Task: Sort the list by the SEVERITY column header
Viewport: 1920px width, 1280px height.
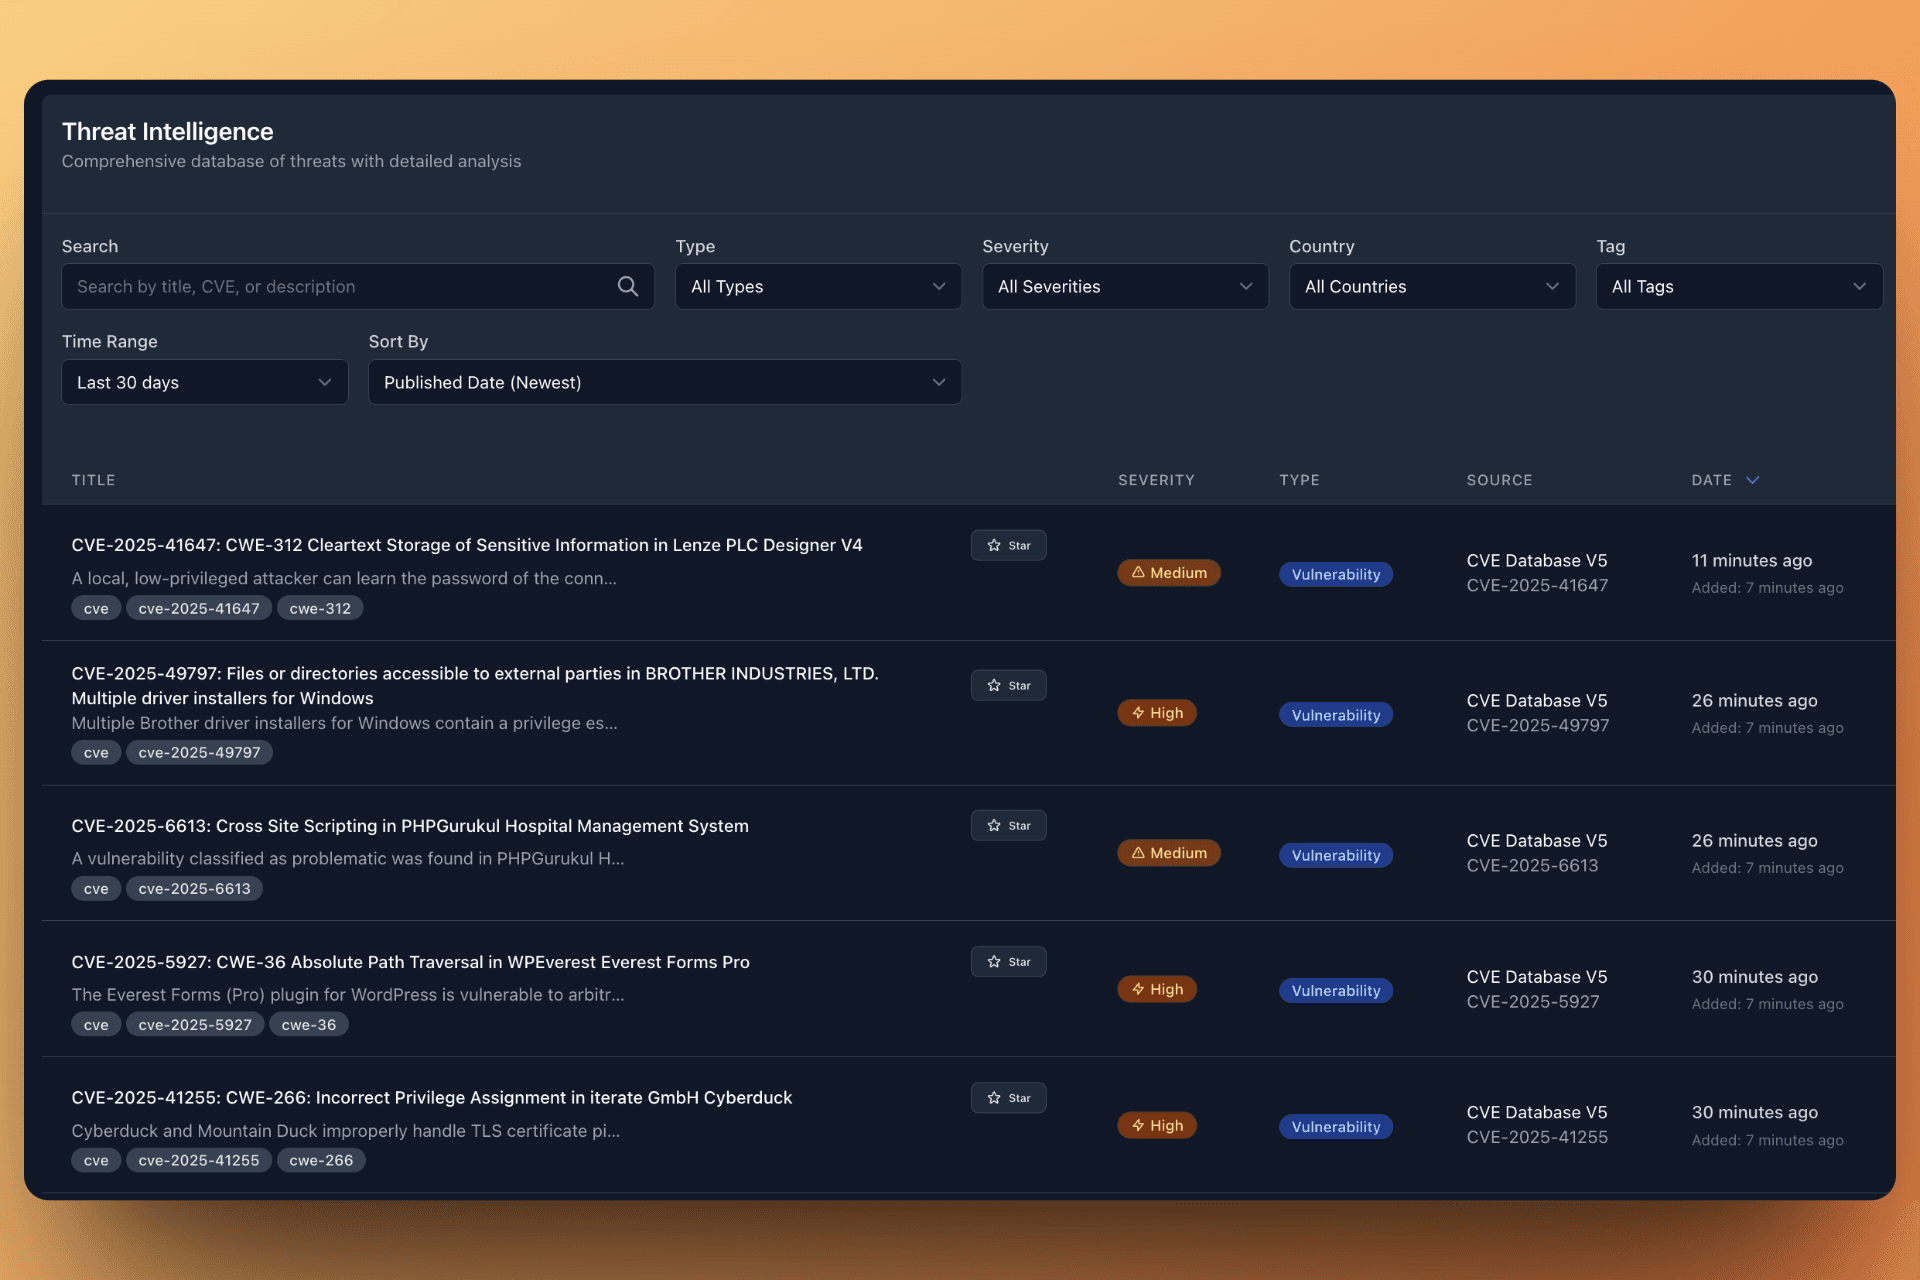Action: [x=1156, y=480]
